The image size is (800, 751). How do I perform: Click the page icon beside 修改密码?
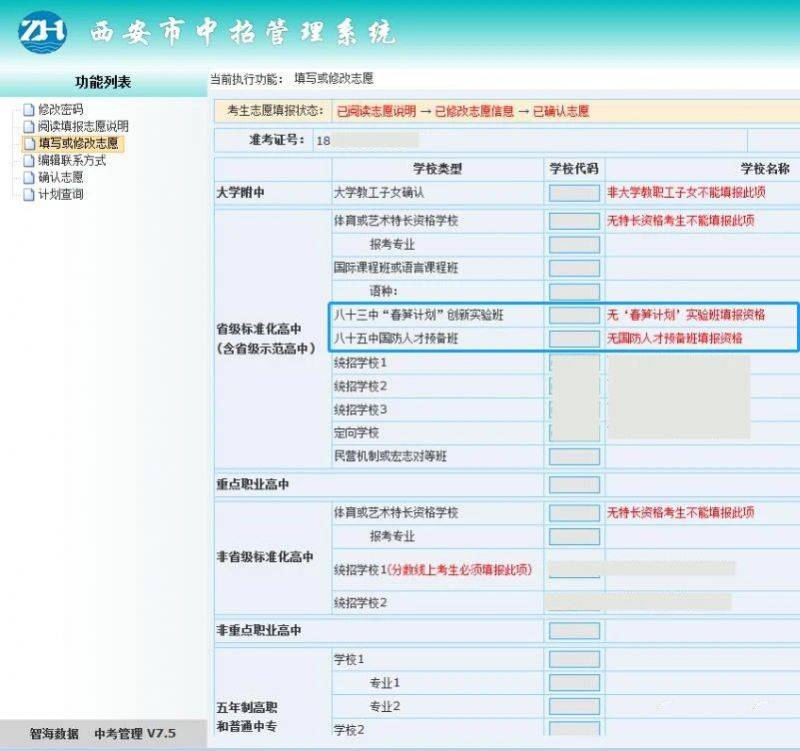click(x=29, y=110)
